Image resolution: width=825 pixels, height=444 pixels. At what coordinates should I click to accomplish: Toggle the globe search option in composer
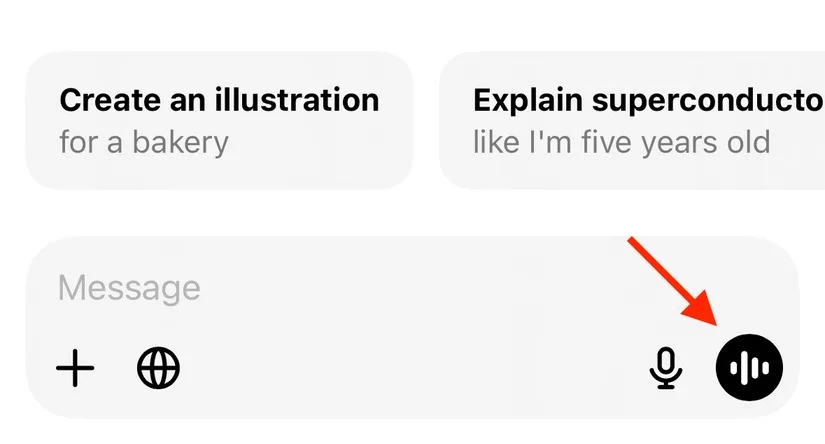coord(158,368)
